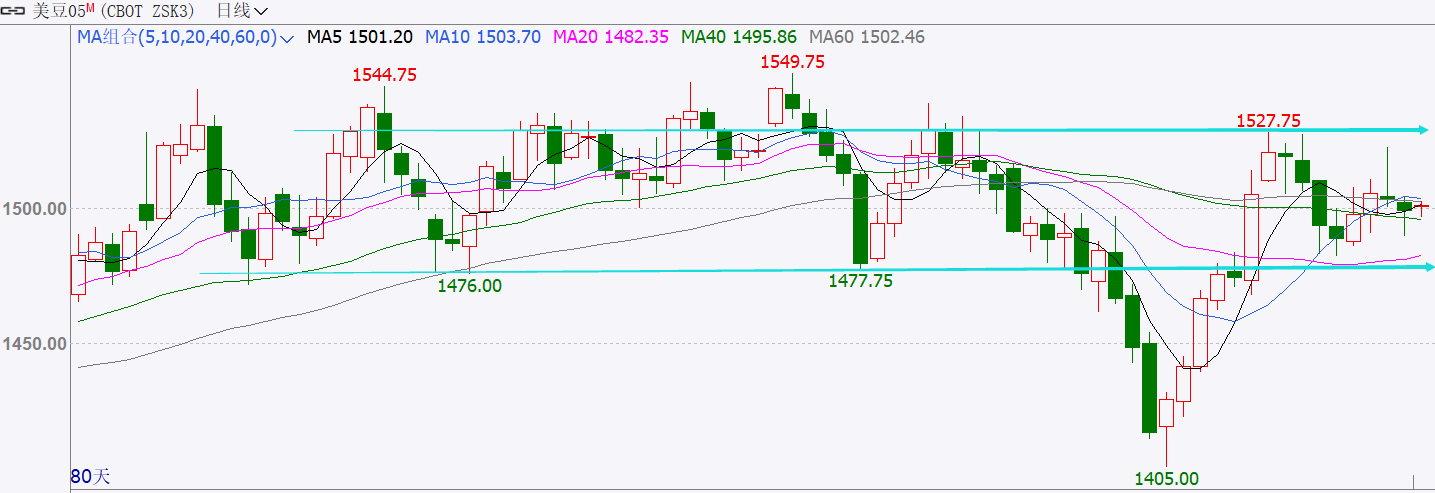This screenshot has width=1435, height=493.
Task: Click the 1476.00 low price label
Action: [470, 285]
